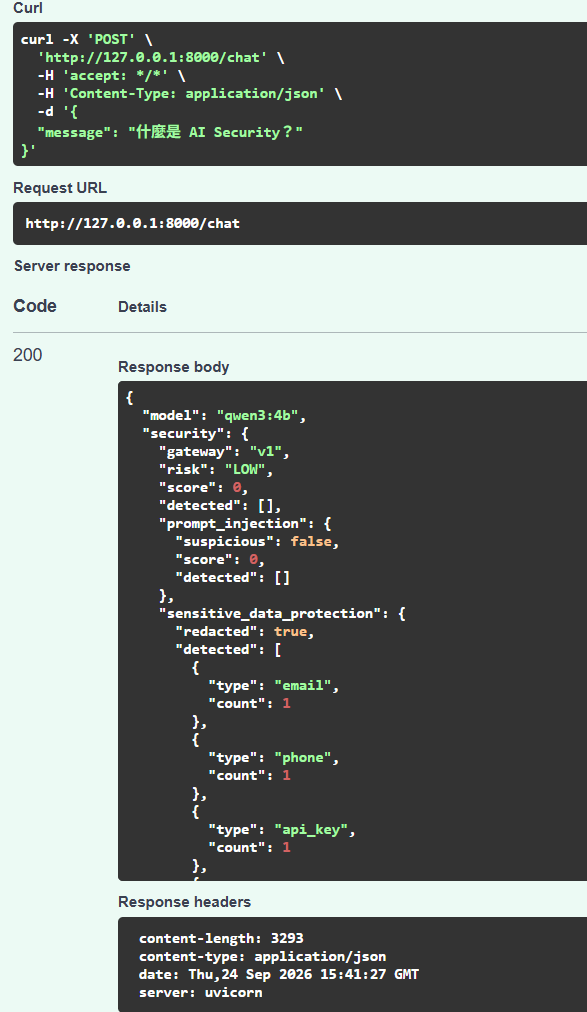
Task: Click the server: uvicorn header line
Action: pyautogui.click(x=201, y=993)
